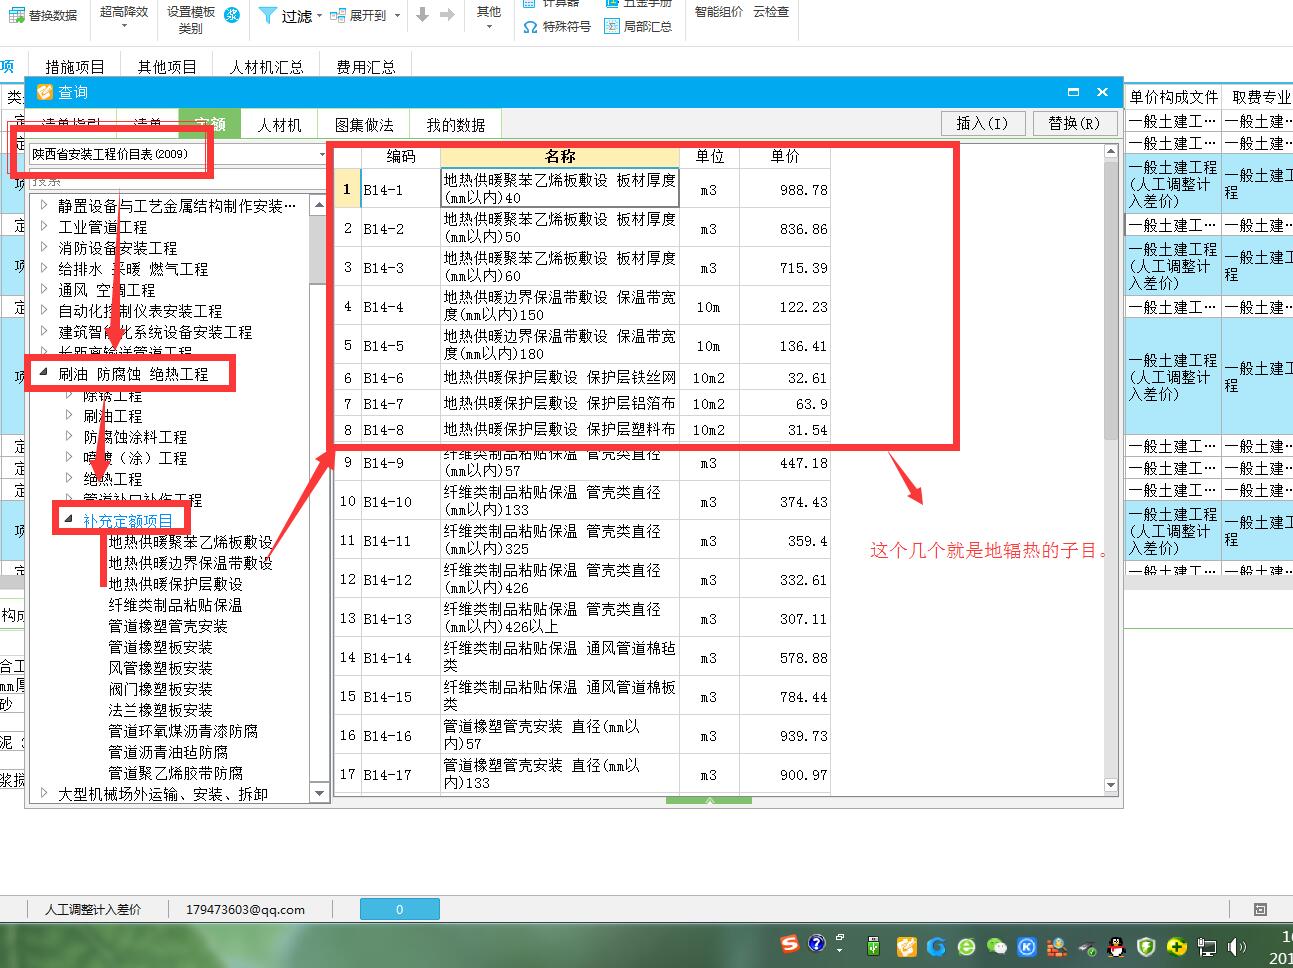Image resolution: width=1293 pixels, height=968 pixels.
Task: Click the 插入(I) button
Action: (x=982, y=123)
